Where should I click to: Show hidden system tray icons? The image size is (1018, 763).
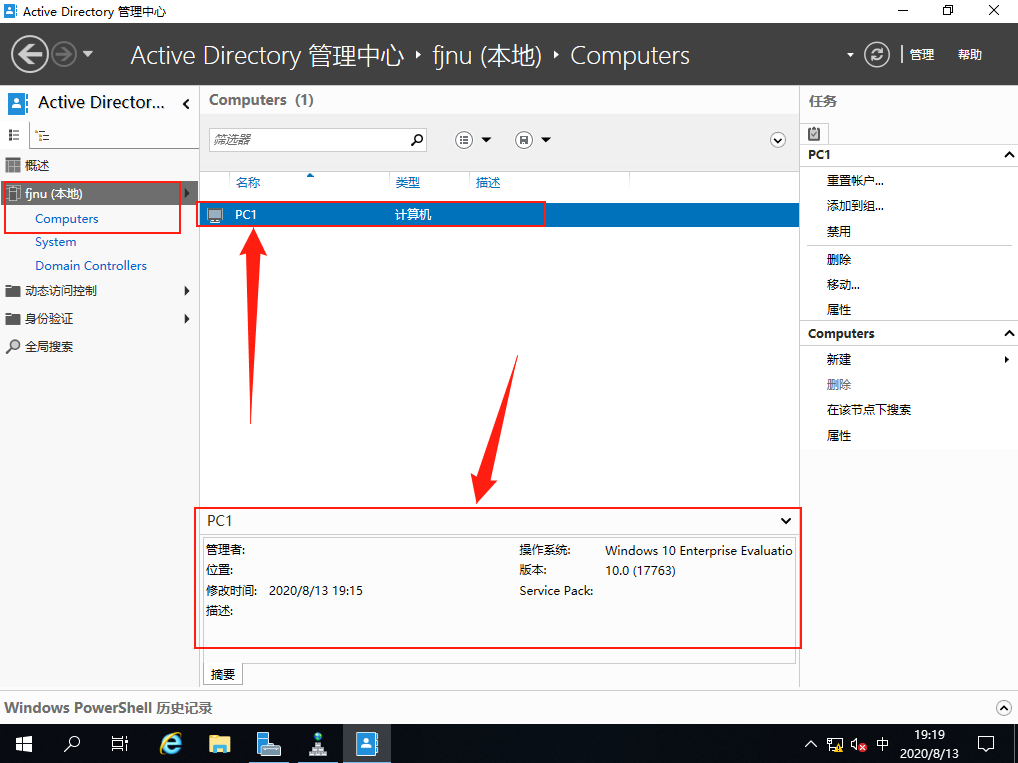tap(811, 744)
